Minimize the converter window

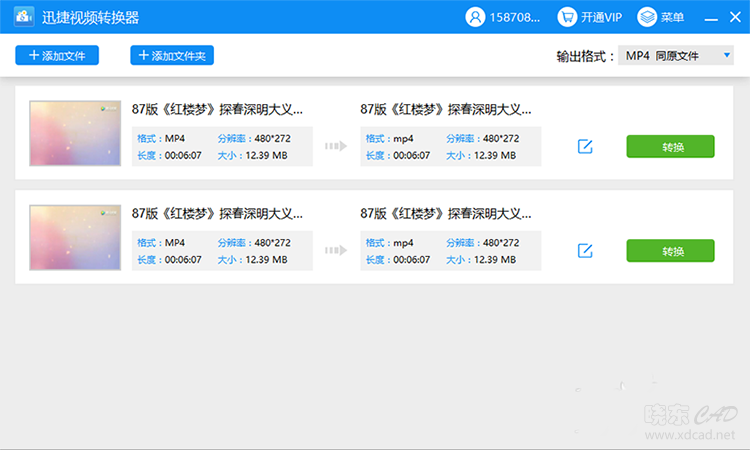pyautogui.click(x=711, y=19)
